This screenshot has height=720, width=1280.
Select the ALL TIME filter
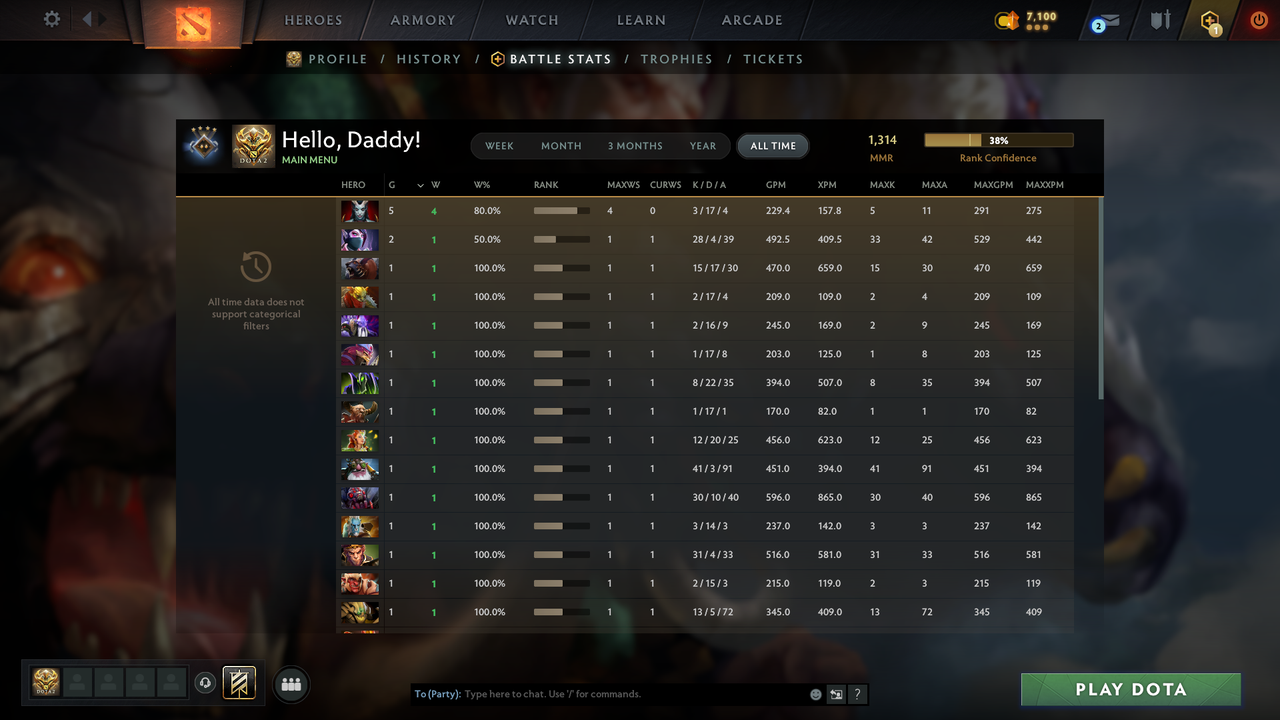tap(773, 146)
